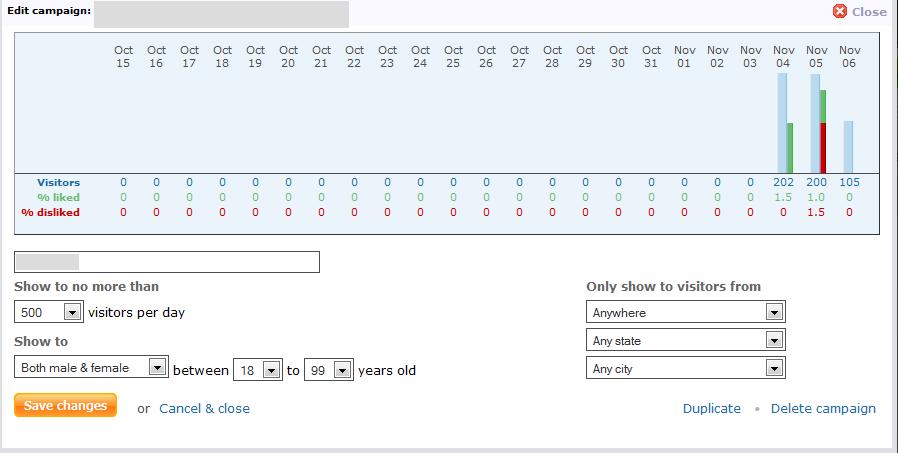Click the Delete campaign link
Image resolution: width=898 pixels, height=453 pixels.
(823, 408)
